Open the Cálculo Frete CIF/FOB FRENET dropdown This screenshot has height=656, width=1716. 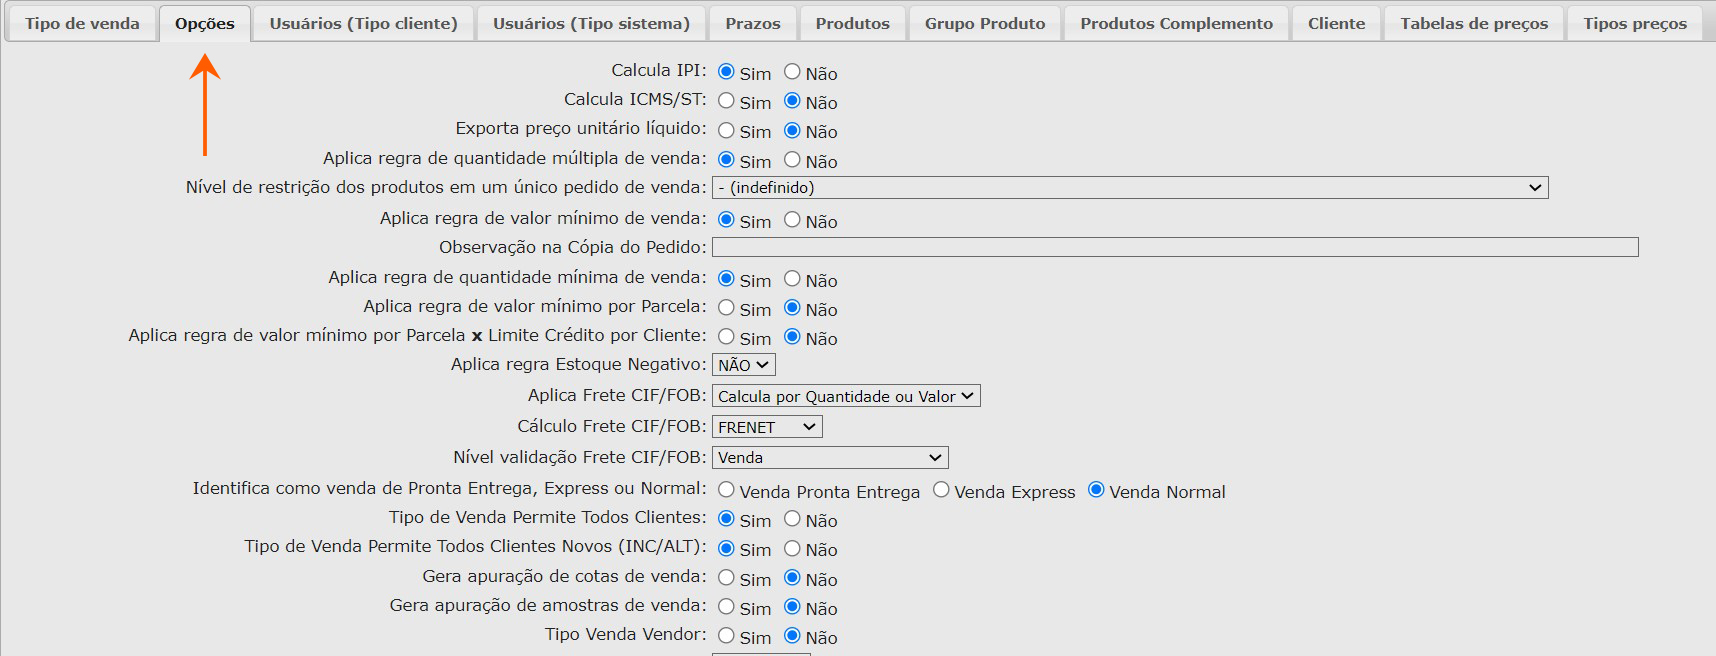point(766,427)
